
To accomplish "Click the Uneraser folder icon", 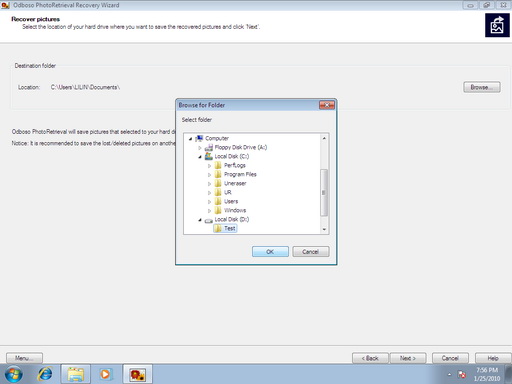I will click(218, 183).
